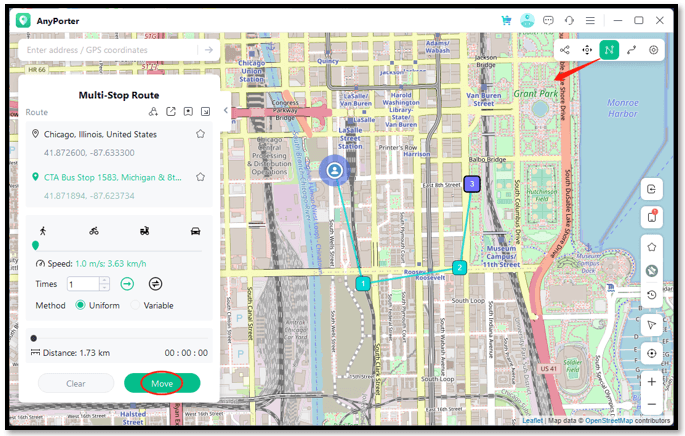This screenshot has height=436, width=685.
Task: Choose car speed icon
Action: (196, 231)
